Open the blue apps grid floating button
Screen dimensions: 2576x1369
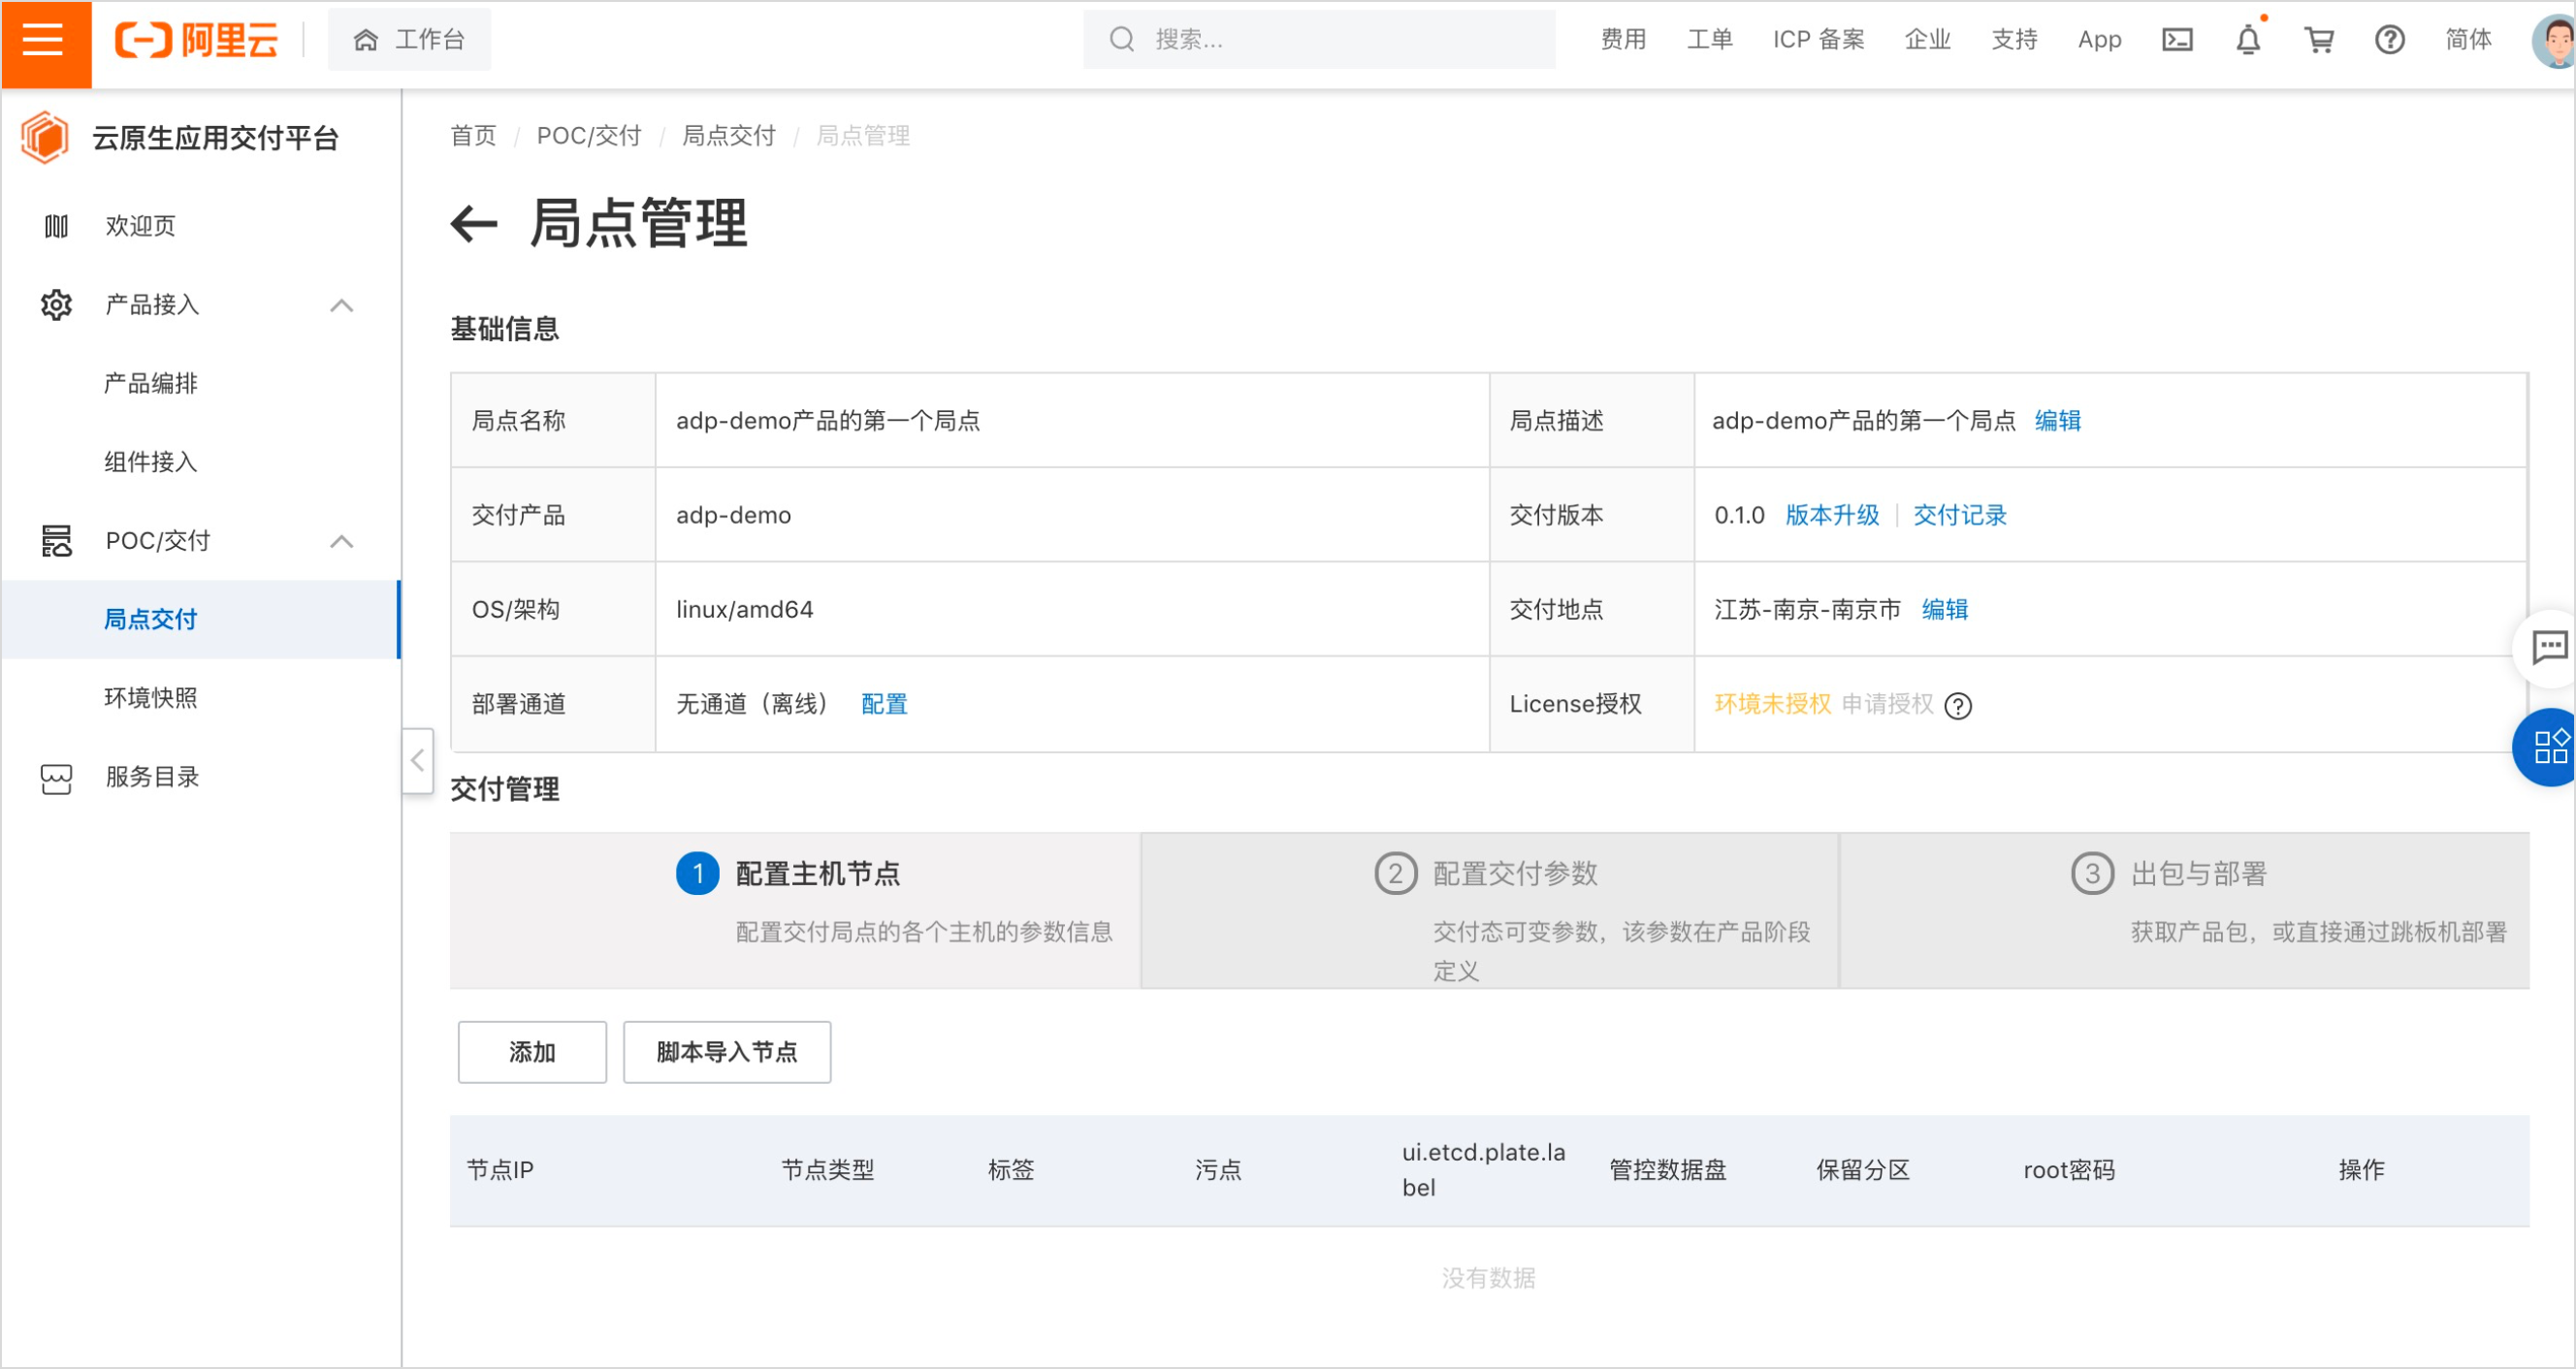pos(2549,748)
